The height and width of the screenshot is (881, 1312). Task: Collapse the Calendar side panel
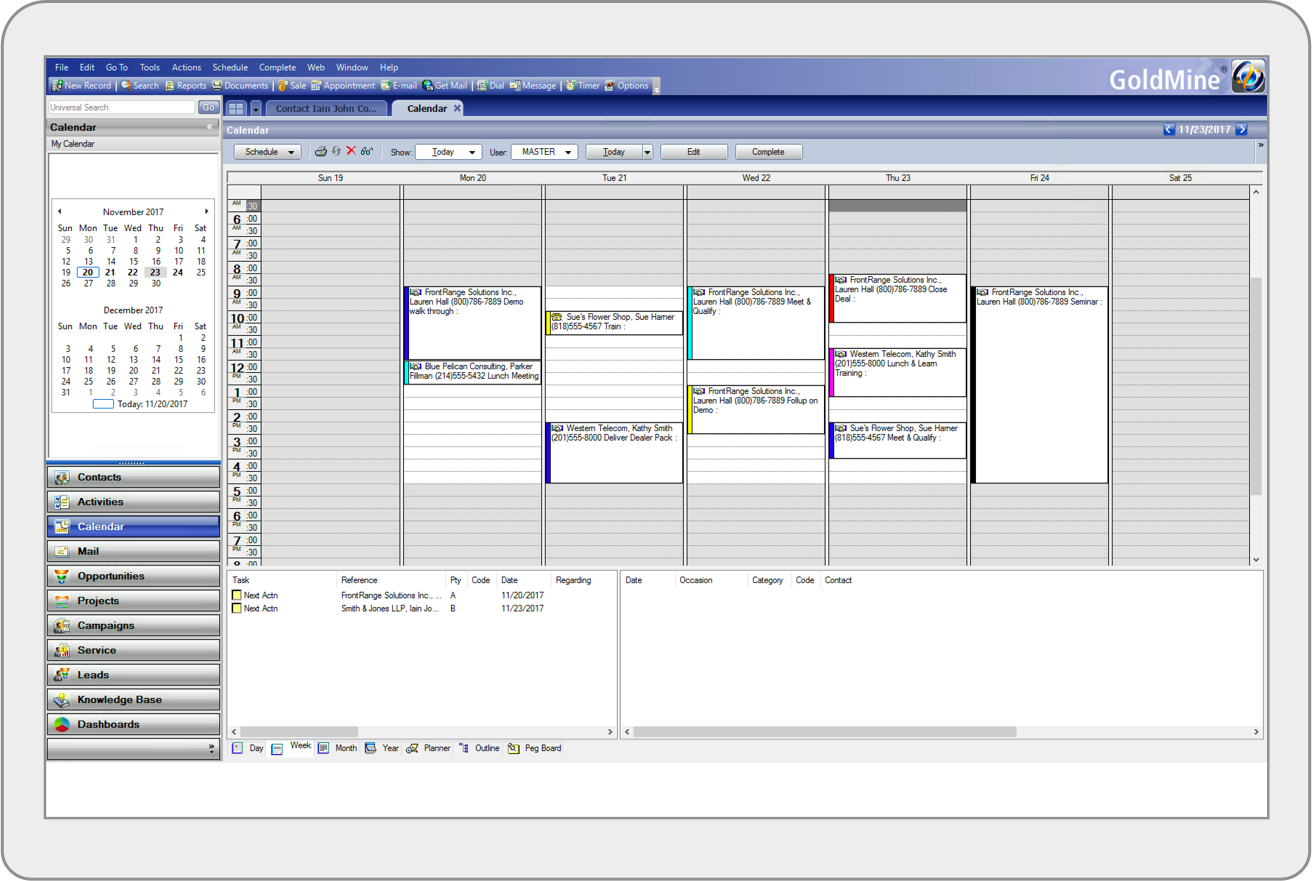point(210,127)
